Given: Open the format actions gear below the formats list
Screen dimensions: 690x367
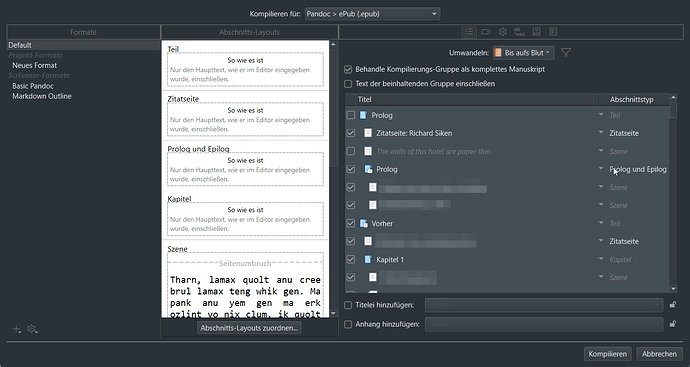Looking at the screenshot, I should click(32, 329).
